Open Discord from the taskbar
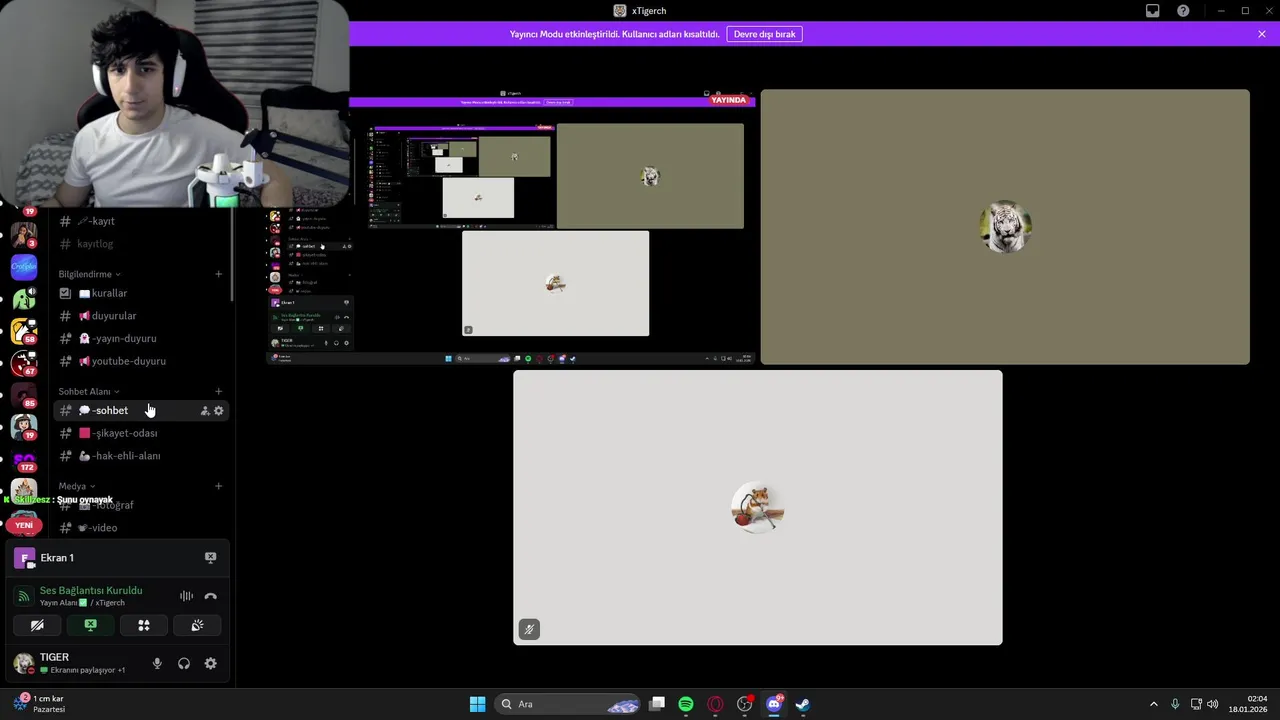Image resolution: width=1280 pixels, height=720 pixels. coord(774,704)
